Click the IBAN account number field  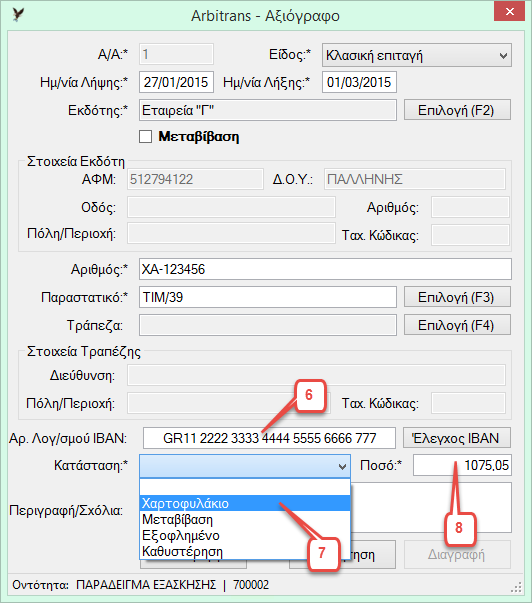point(269,438)
